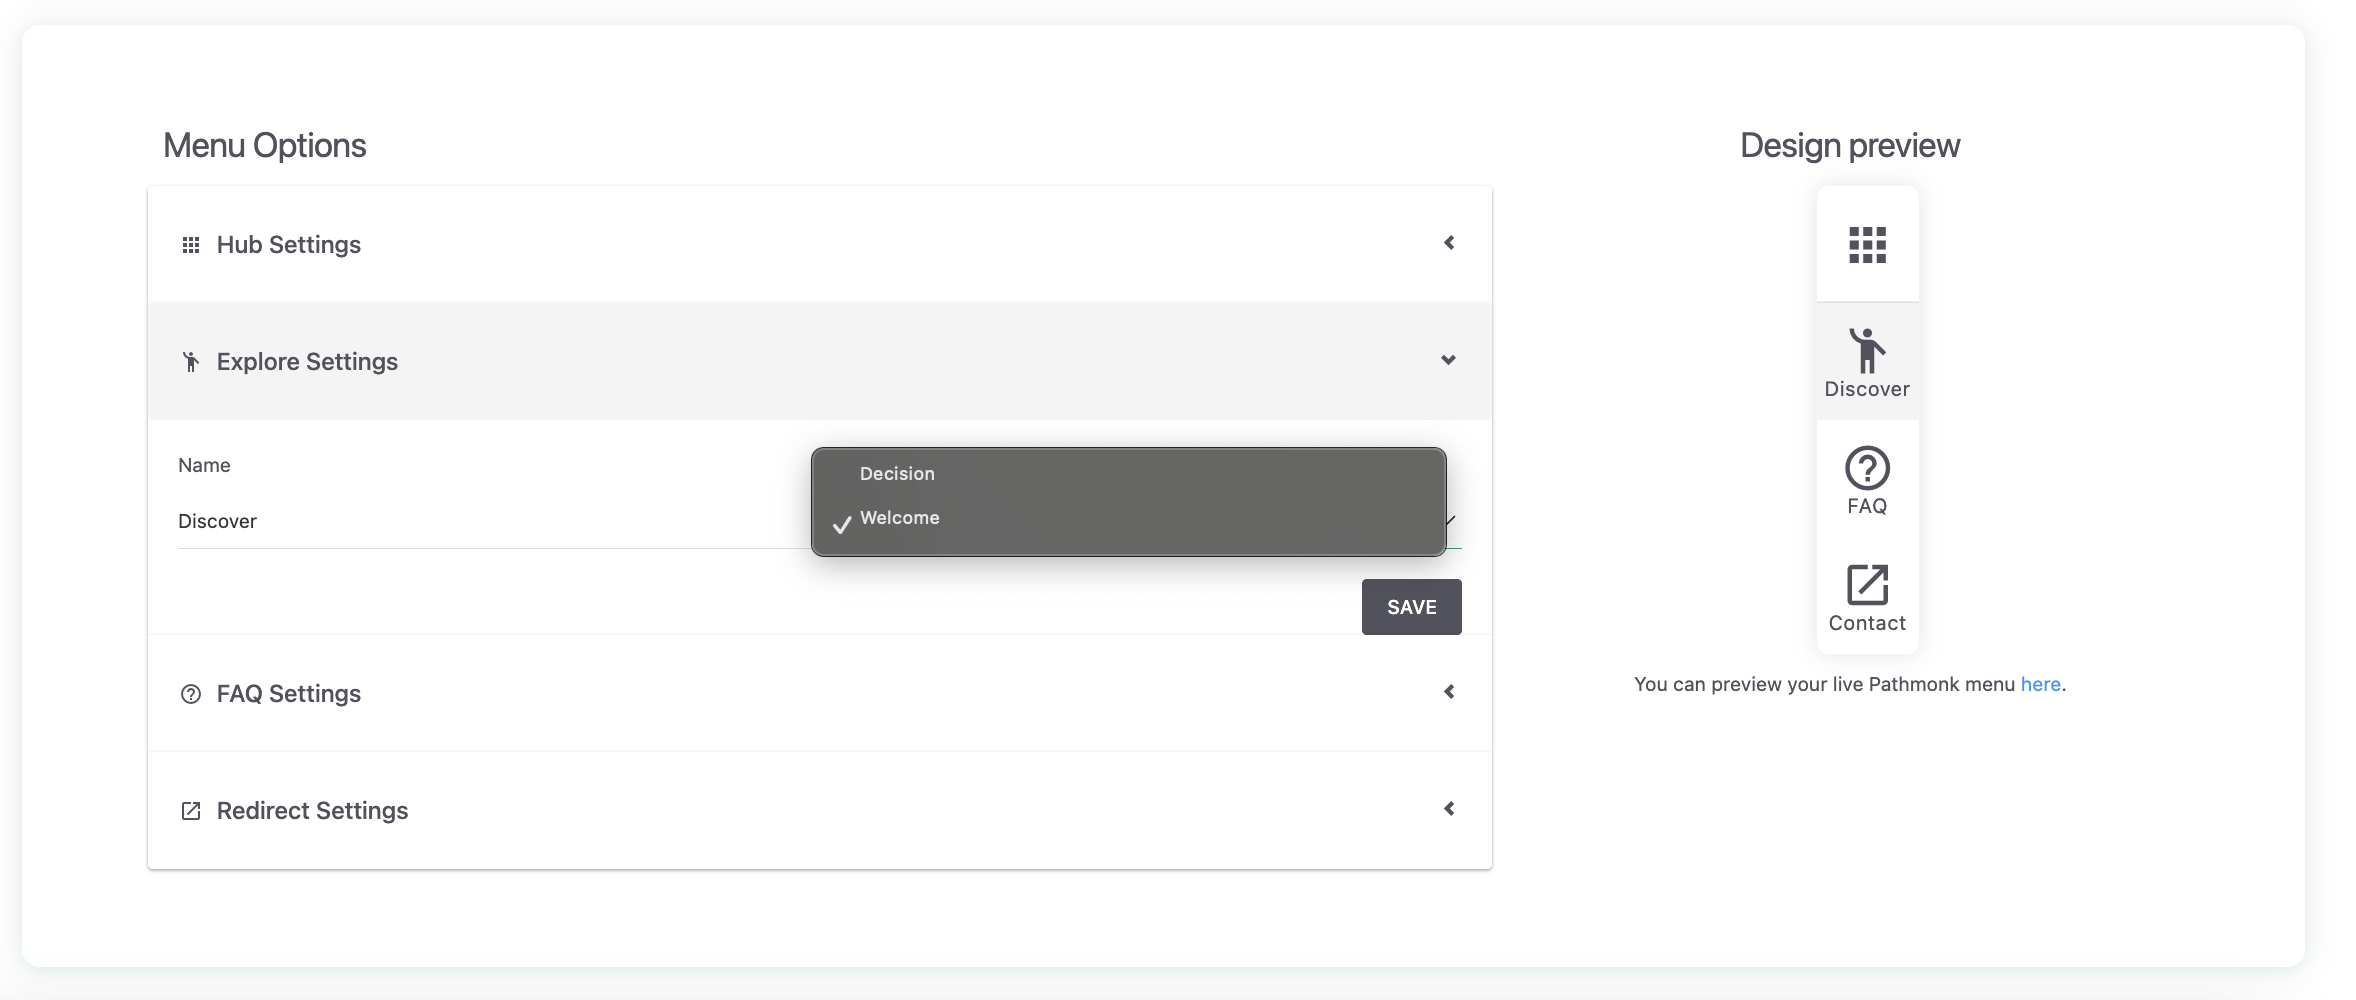Viewport: 2356px width, 1000px height.
Task: Click the question mark icon beside FAQ Settings
Action: (190, 694)
